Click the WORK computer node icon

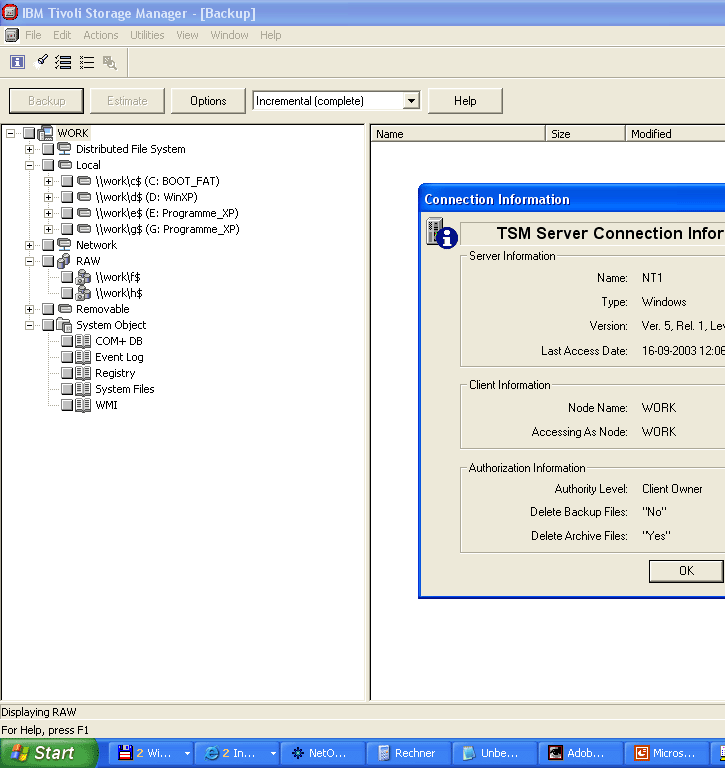click(45, 133)
